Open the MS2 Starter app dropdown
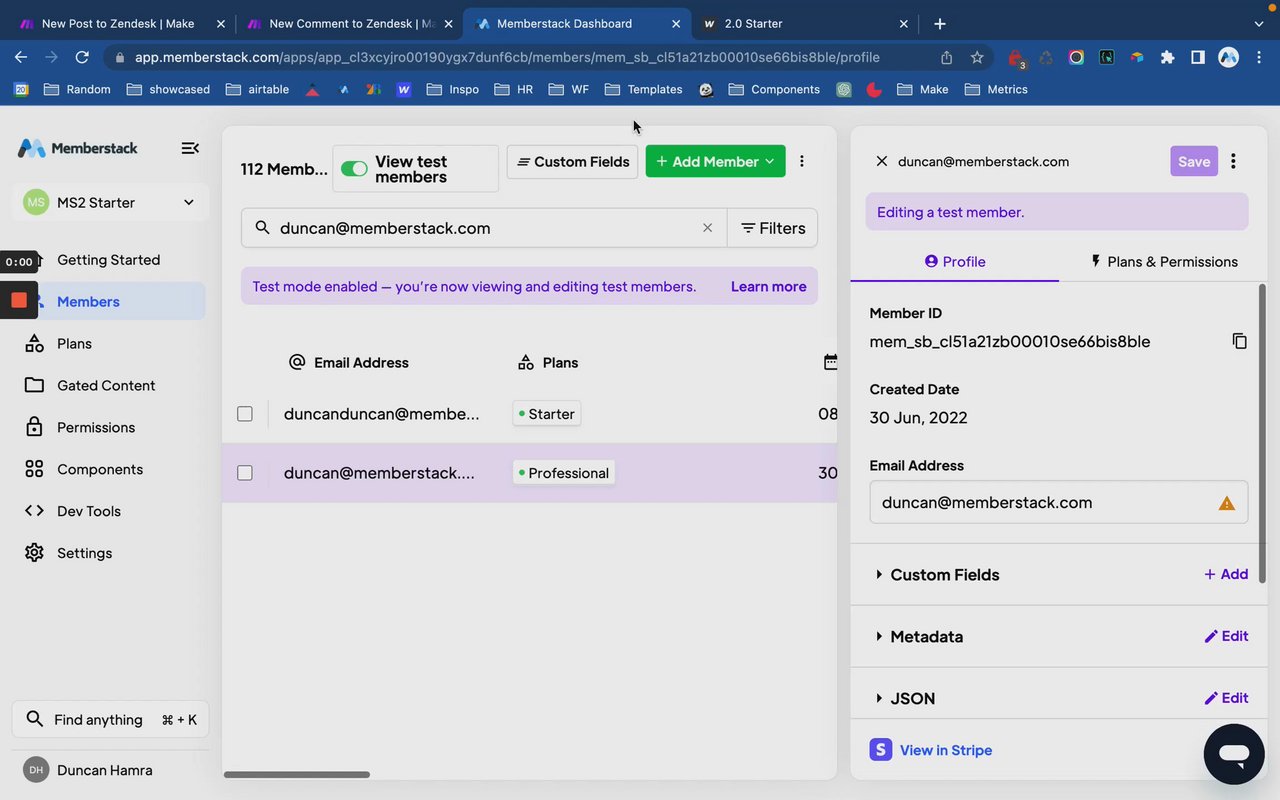The image size is (1280, 800). (x=110, y=203)
